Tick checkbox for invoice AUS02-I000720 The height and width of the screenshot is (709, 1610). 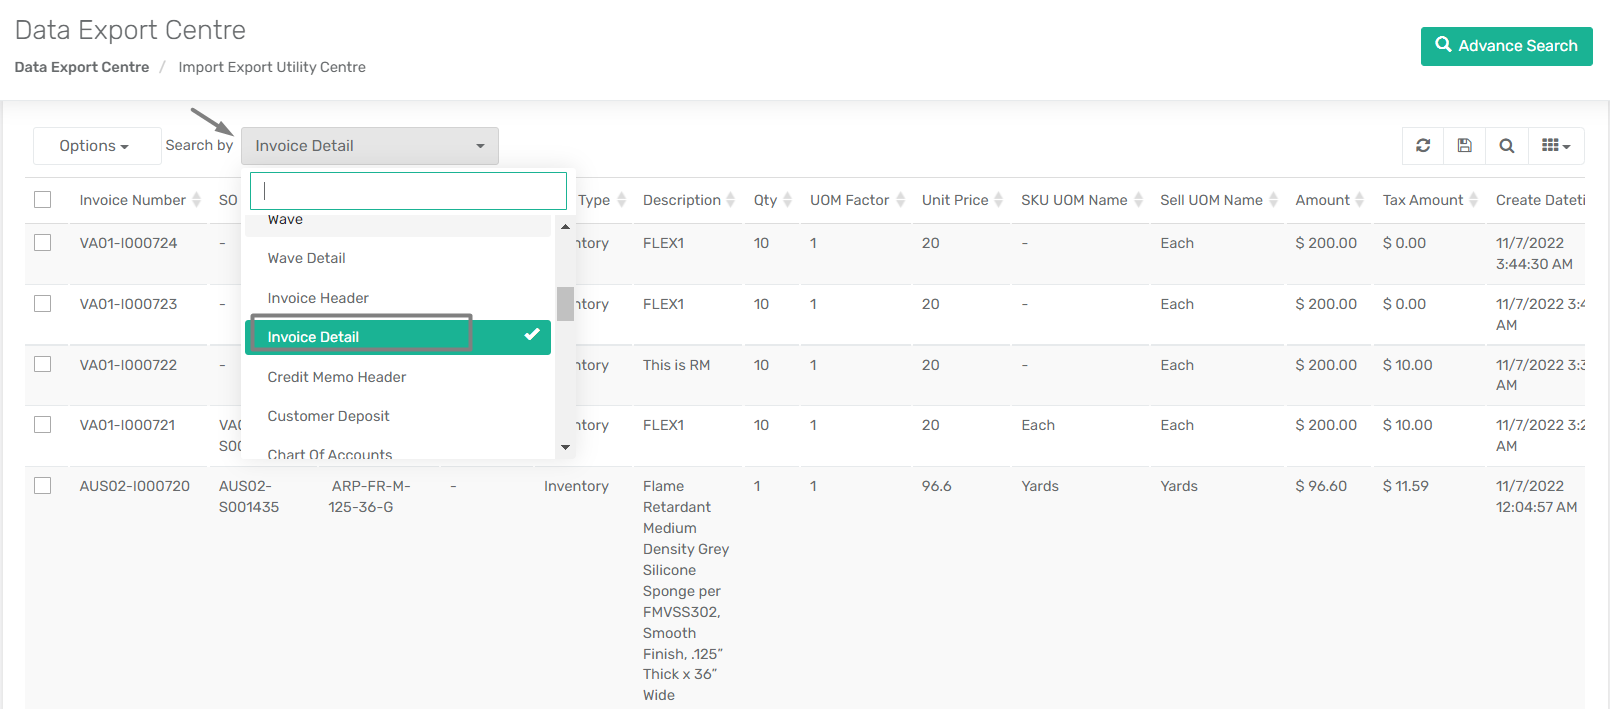coord(42,485)
